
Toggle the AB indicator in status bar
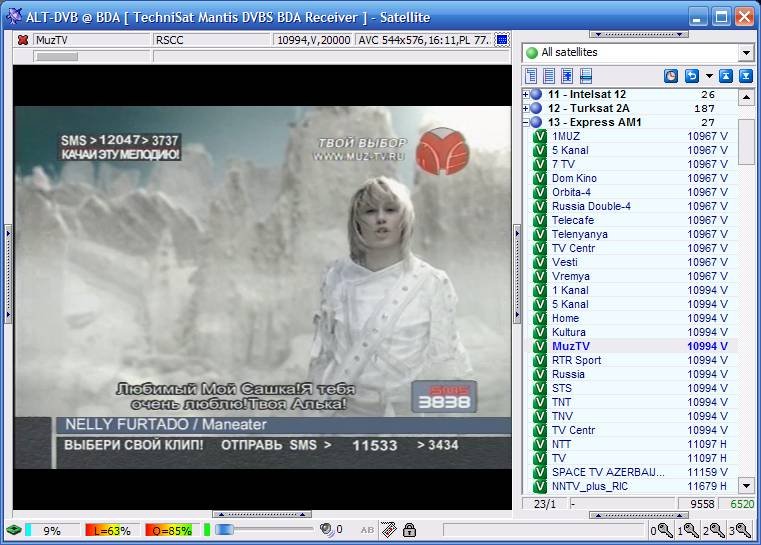[x=367, y=530]
